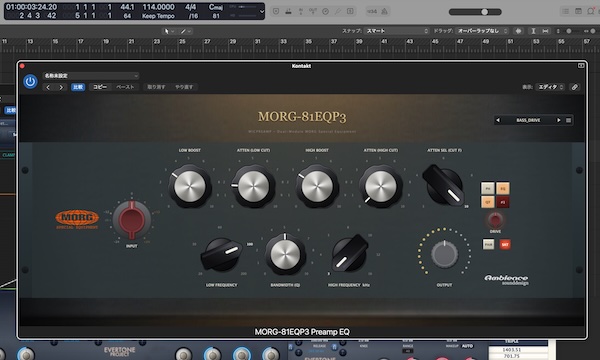Toggle the dark red button beside QT
Viewport: 600px width, 360px height.
(x=503, y=202)
